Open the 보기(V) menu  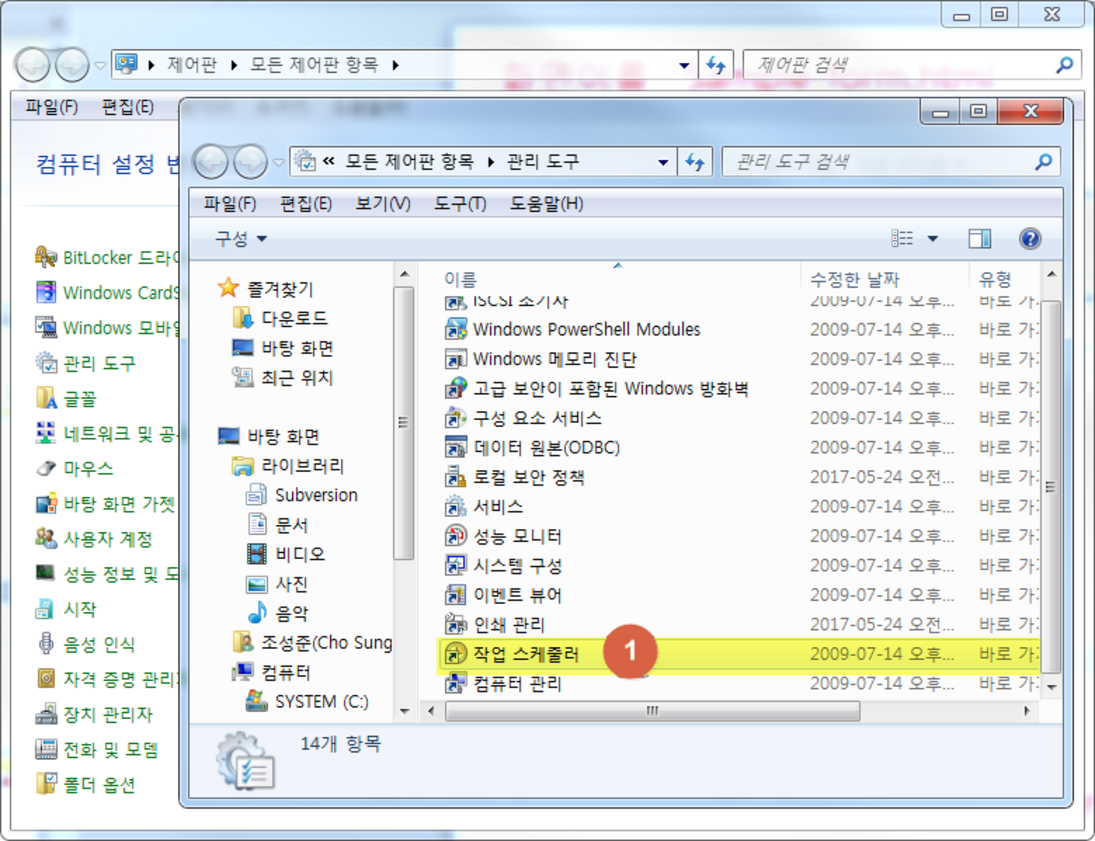(382, 204)
